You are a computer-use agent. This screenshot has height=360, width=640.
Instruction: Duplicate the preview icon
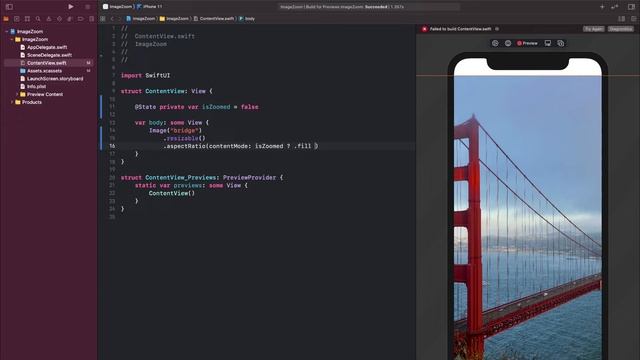561,43
